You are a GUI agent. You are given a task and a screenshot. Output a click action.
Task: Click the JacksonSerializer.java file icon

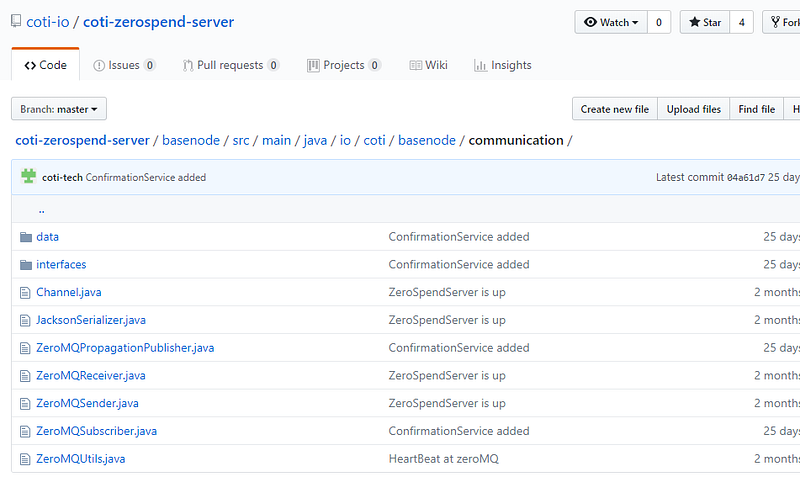pyautogui.click(x=26, y=321)
